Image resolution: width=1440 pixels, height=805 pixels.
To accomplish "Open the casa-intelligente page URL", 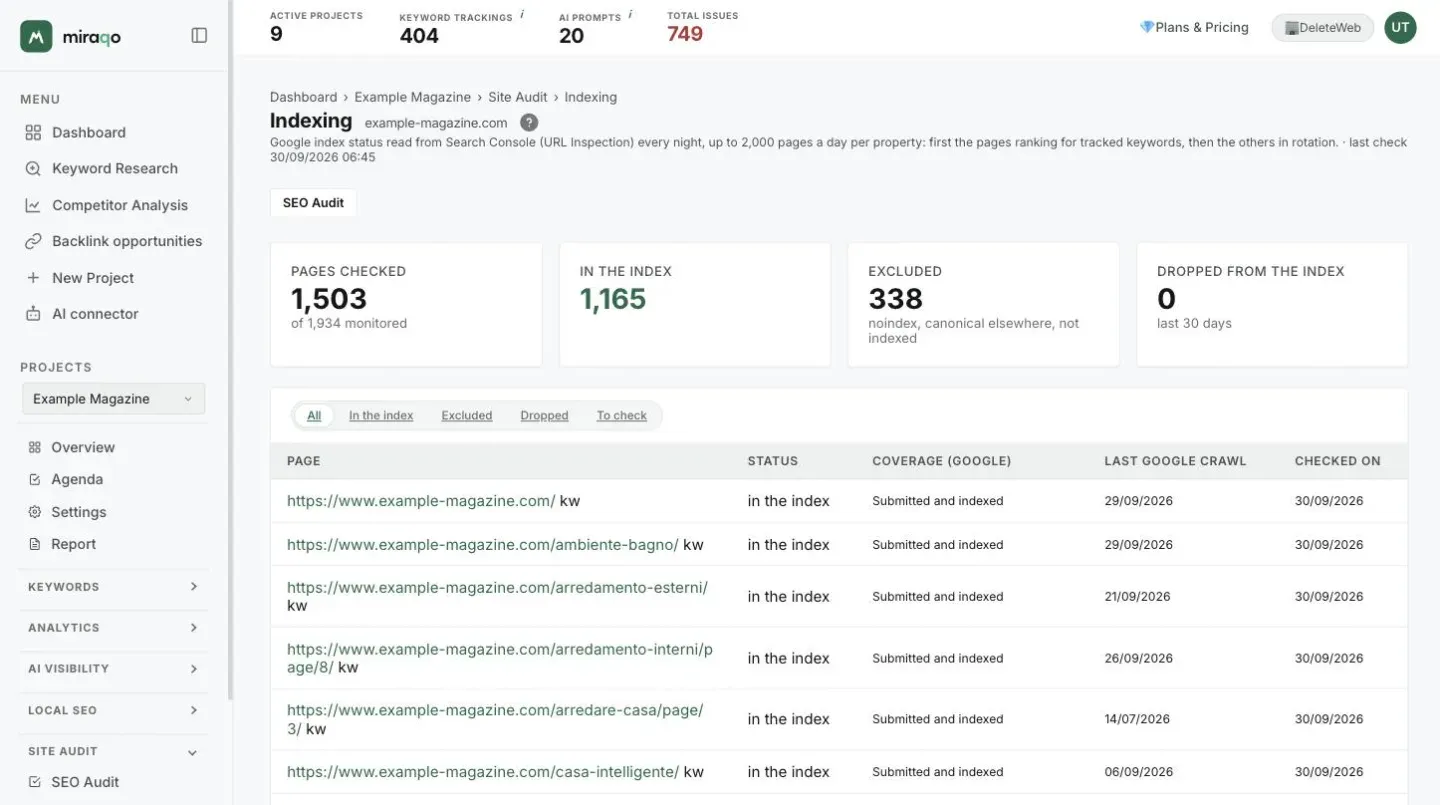I will coord(483,772).
